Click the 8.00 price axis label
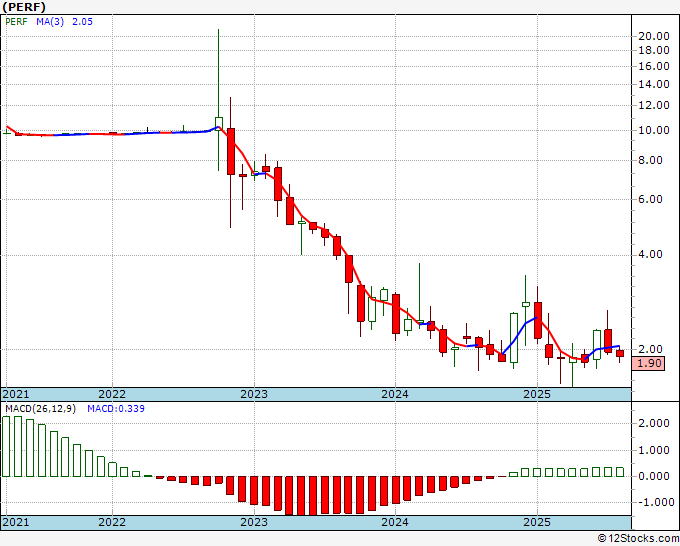 coord(651,160)
